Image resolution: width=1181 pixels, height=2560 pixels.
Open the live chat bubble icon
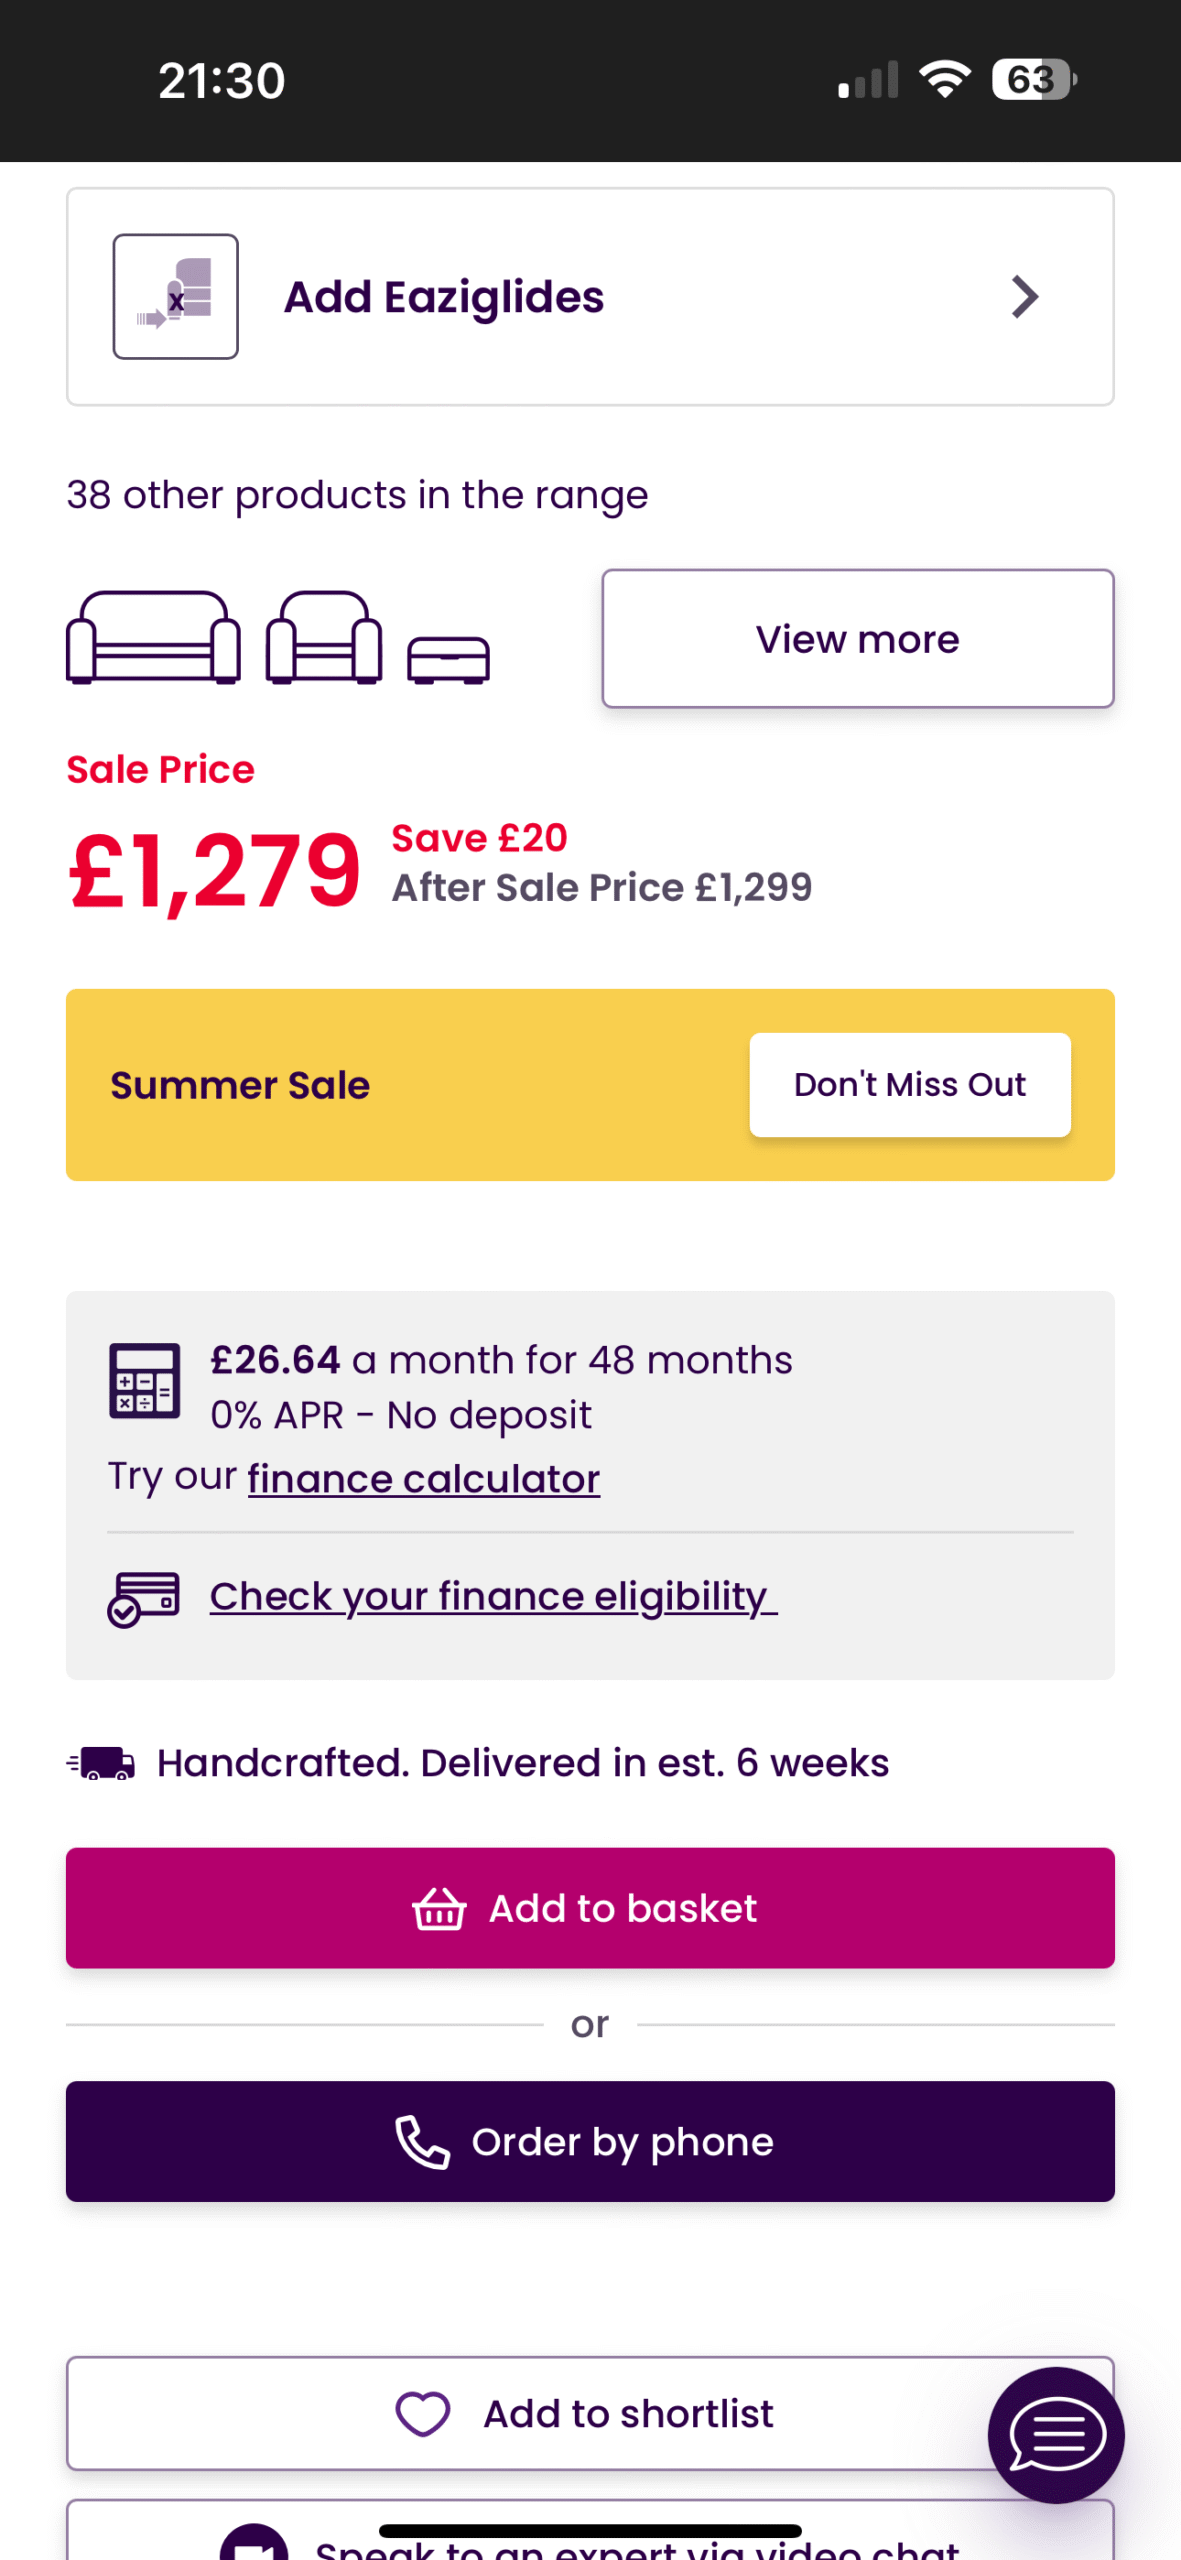point(1056,2434)
